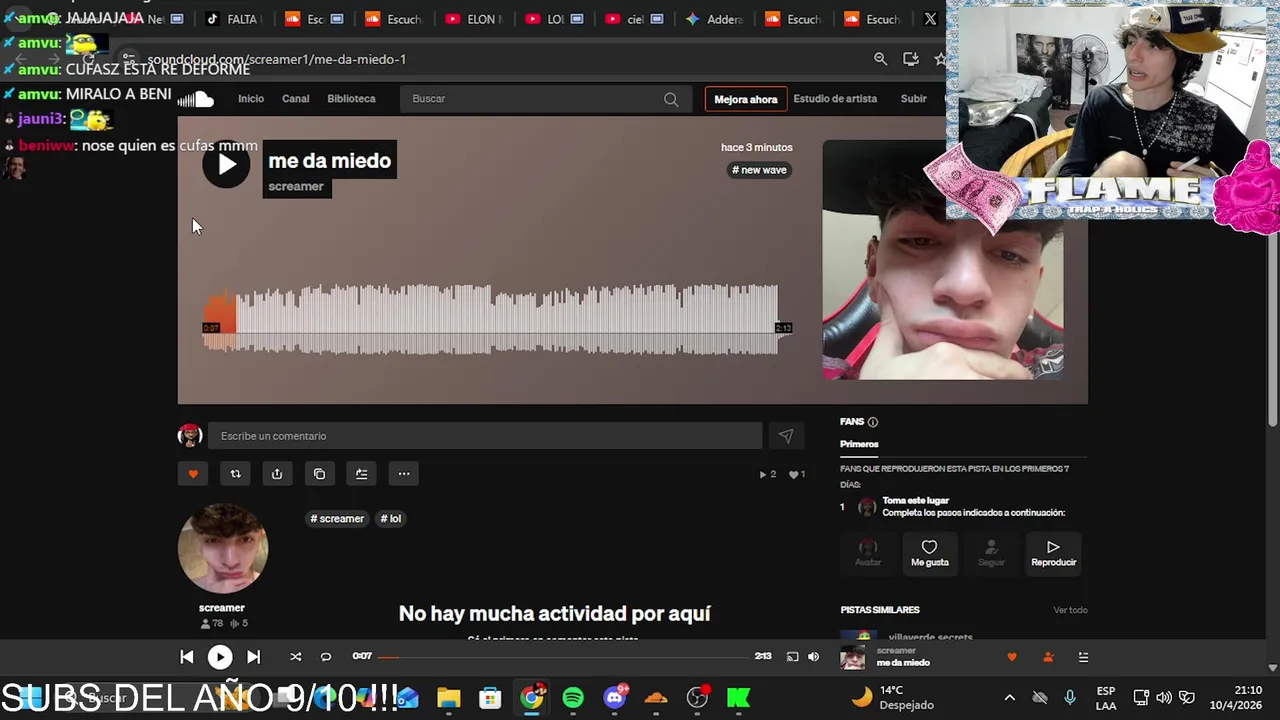Click the '# screamer' tag
Viewport: 1280px width, 720px height.
337,519
